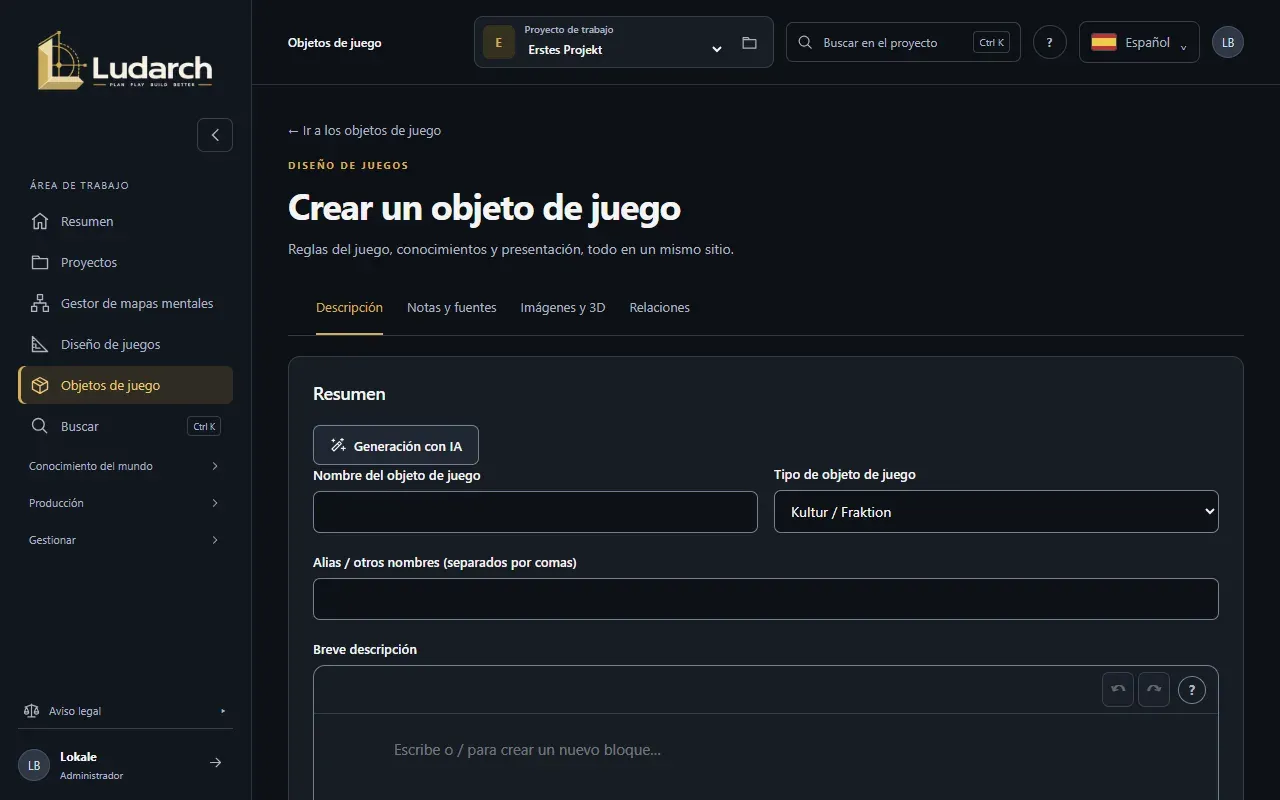Click the Diseño de juegos ruler icon

[40, 344]
